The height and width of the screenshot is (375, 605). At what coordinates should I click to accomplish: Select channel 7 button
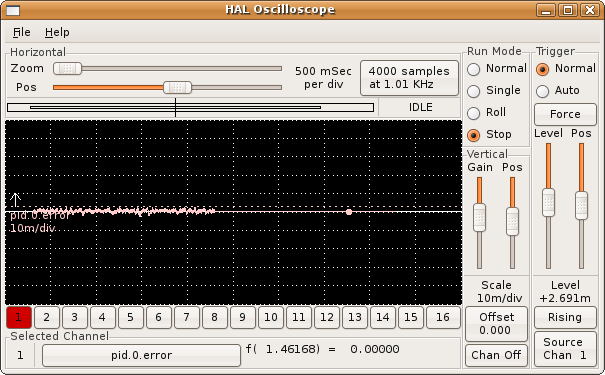coord(186,318)
